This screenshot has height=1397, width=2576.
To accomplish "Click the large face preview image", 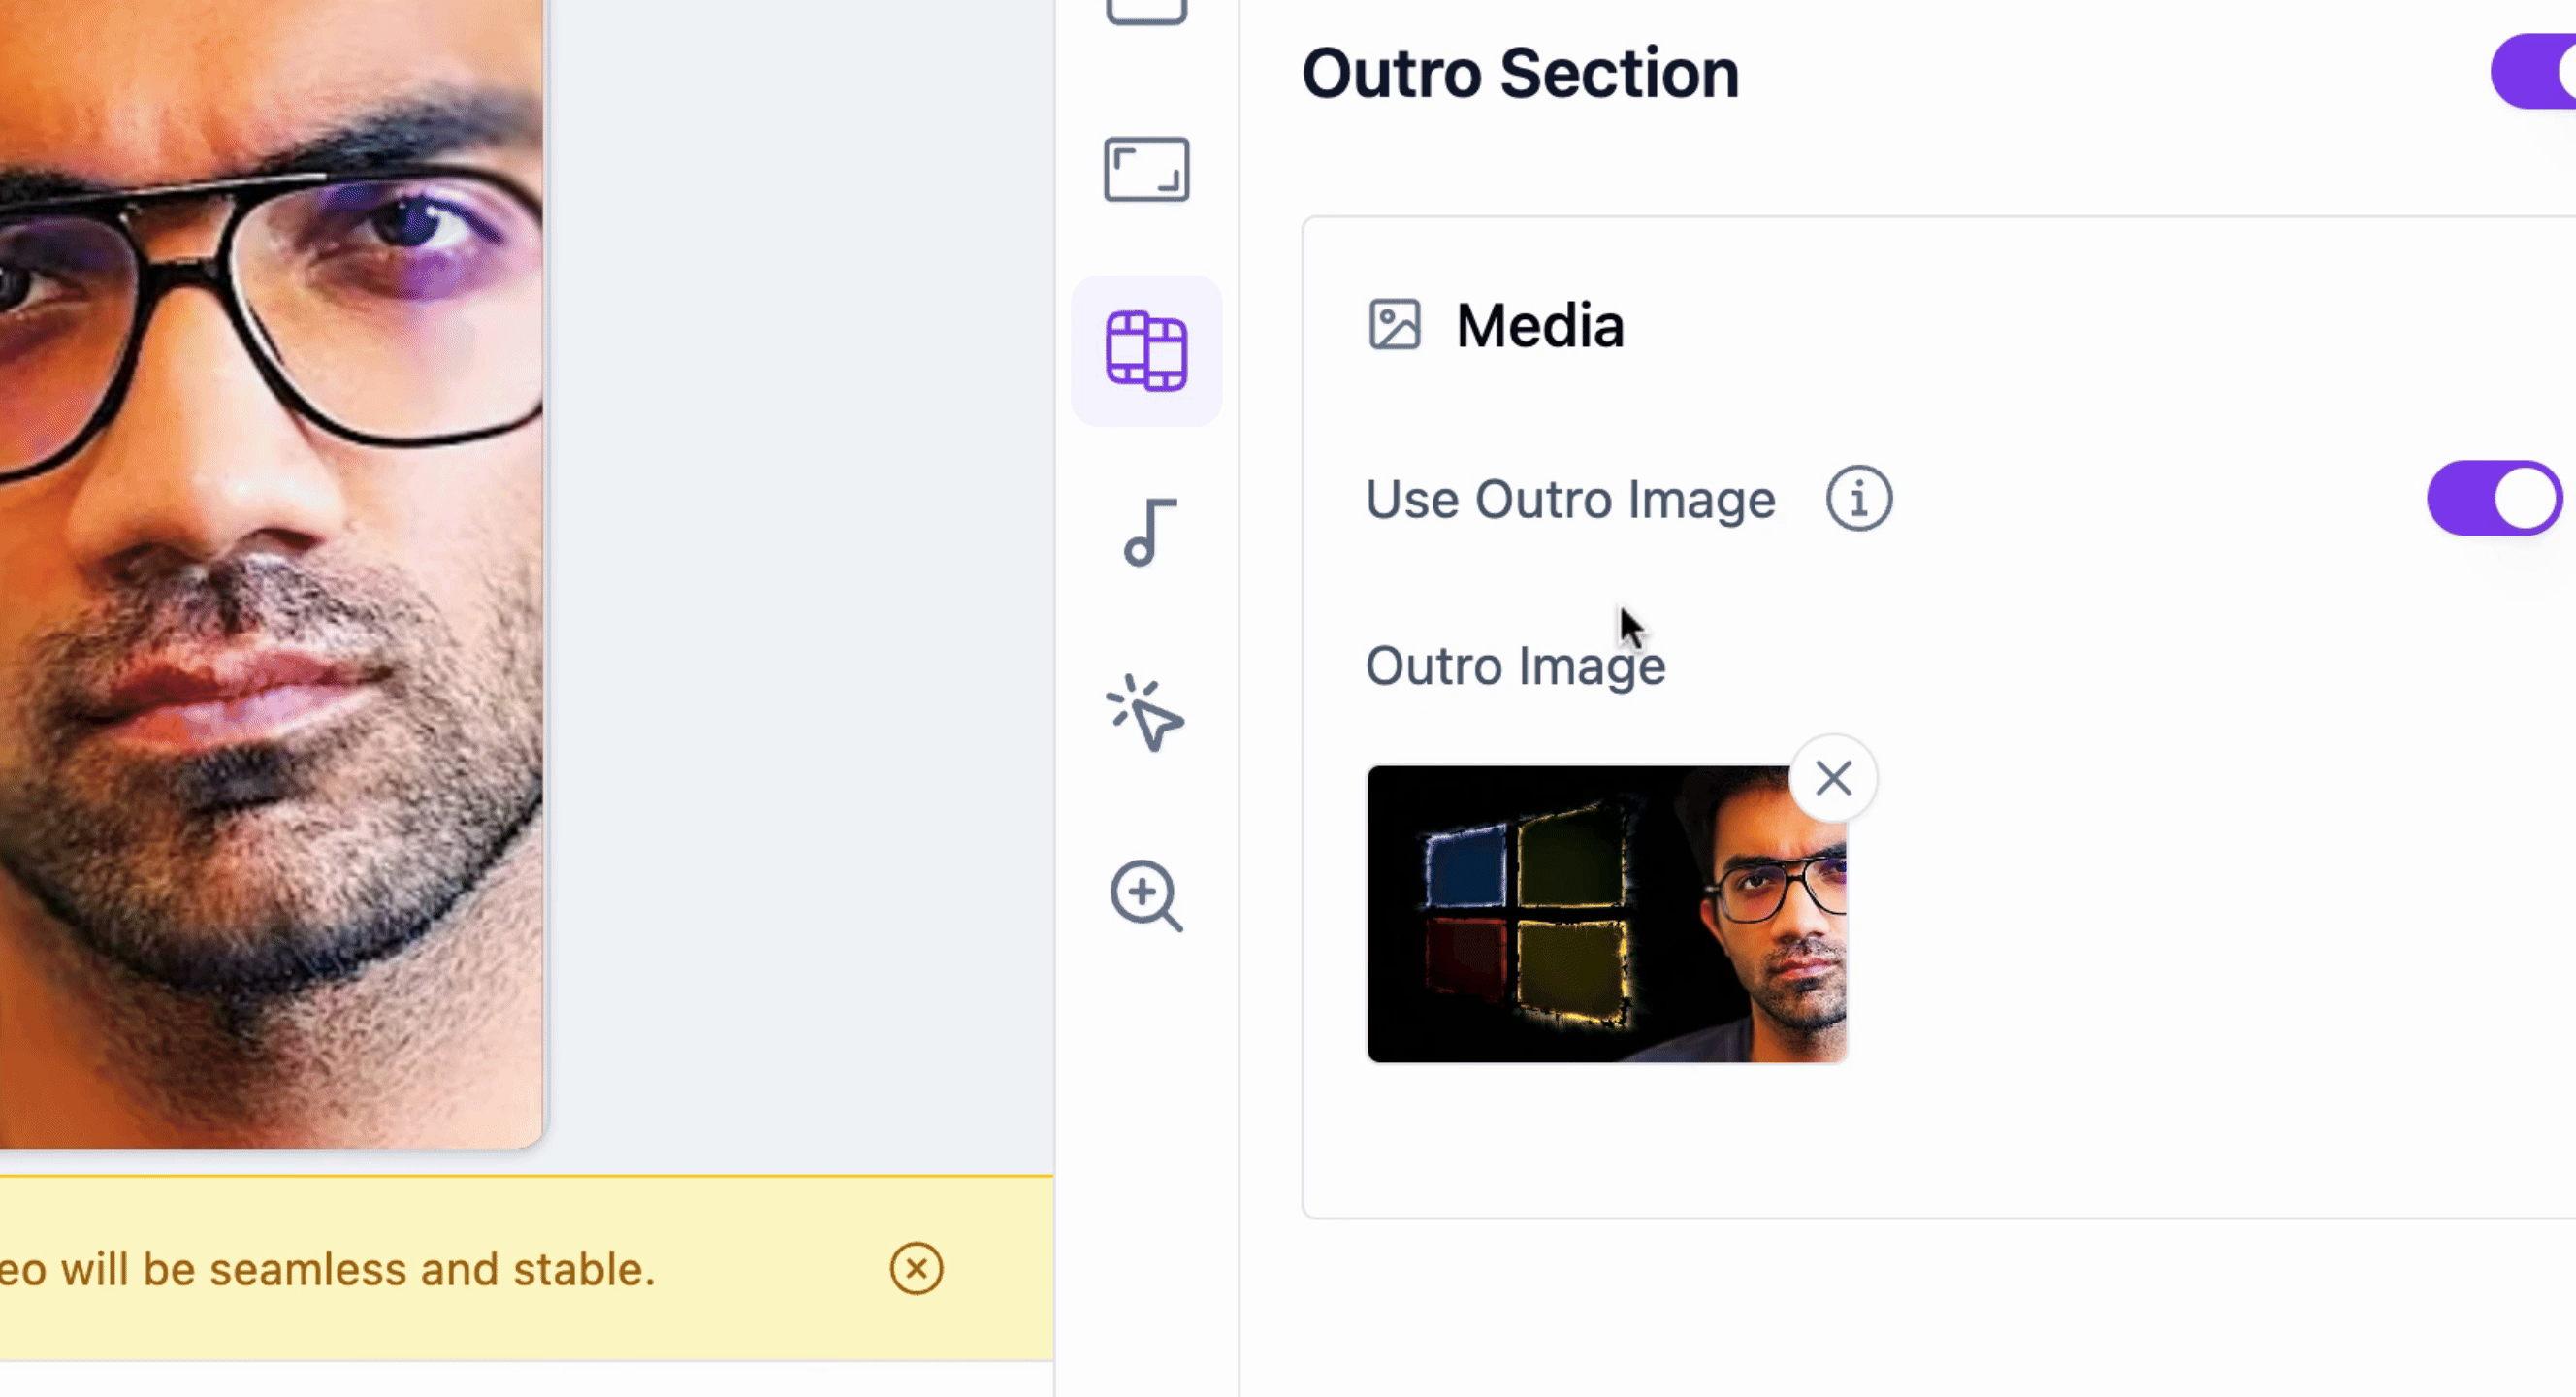I will tap(271, 574).
